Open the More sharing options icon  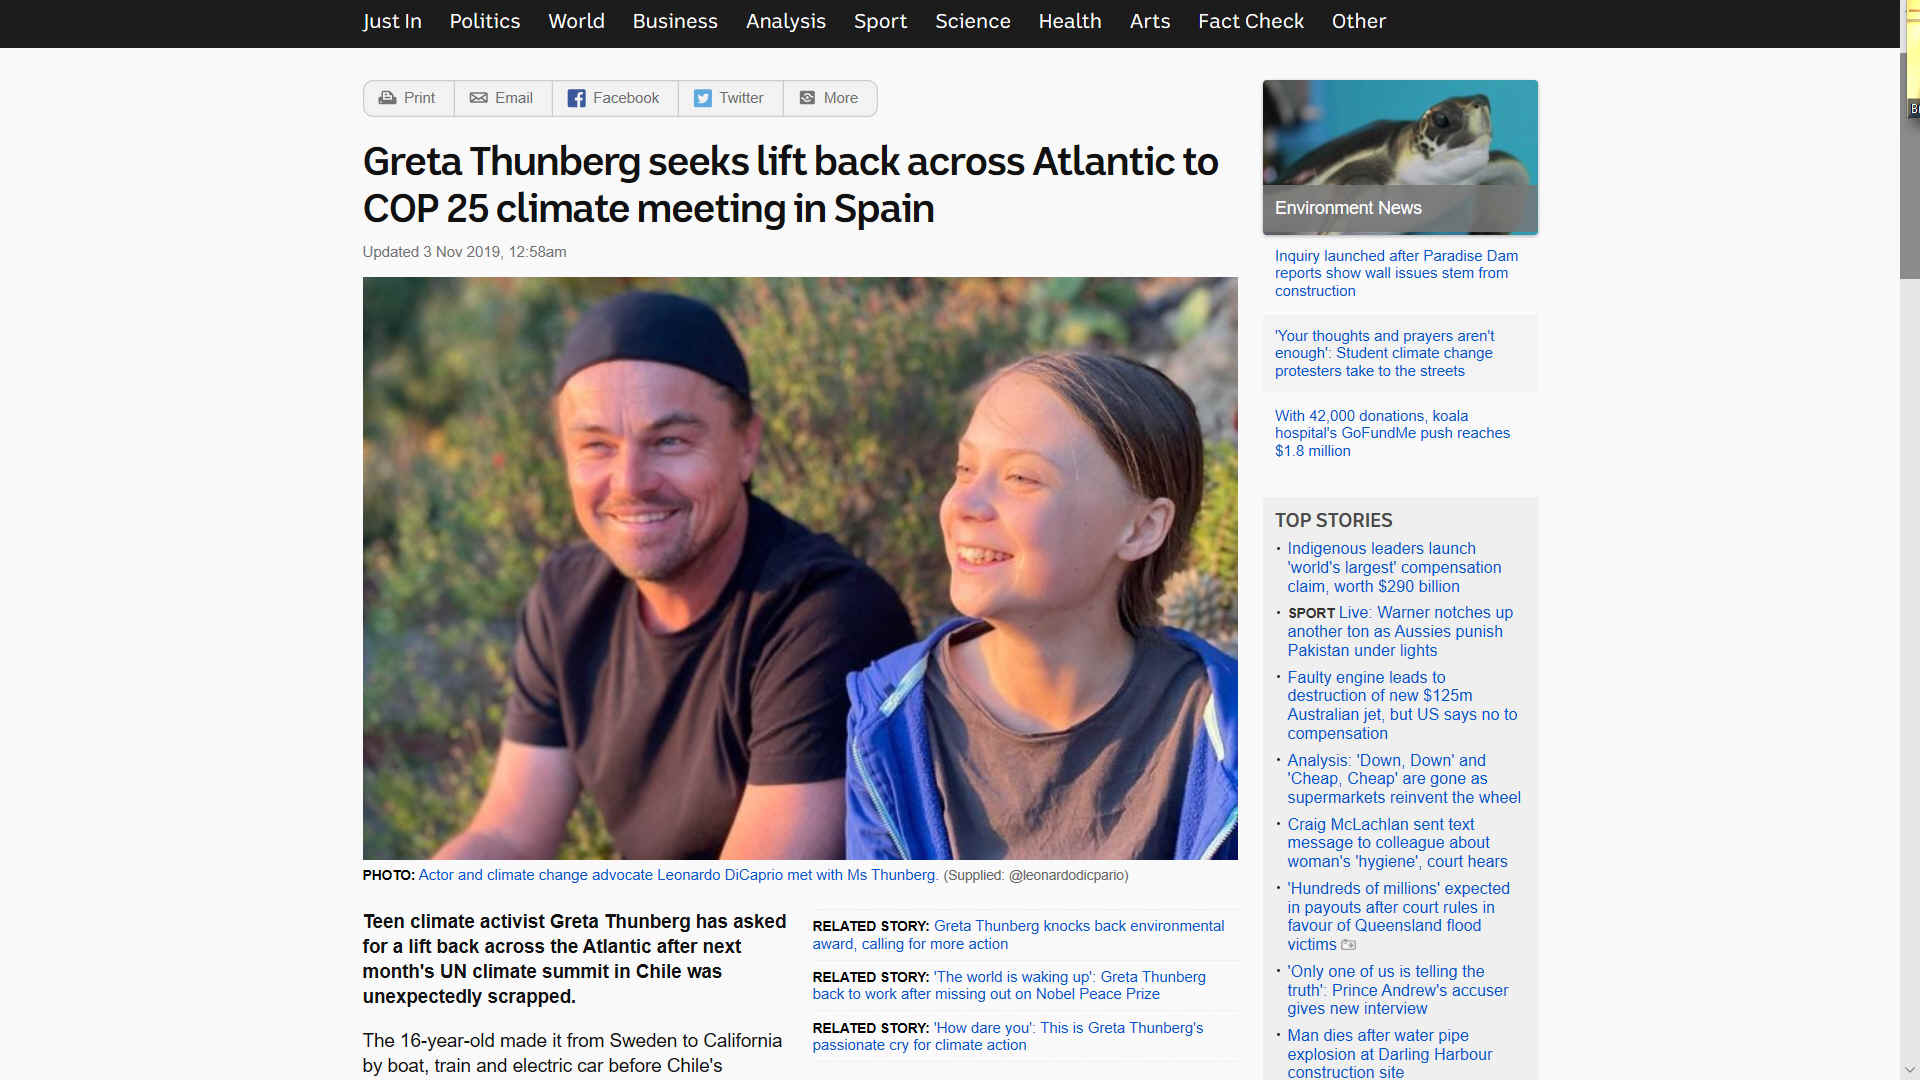[807, 98]
